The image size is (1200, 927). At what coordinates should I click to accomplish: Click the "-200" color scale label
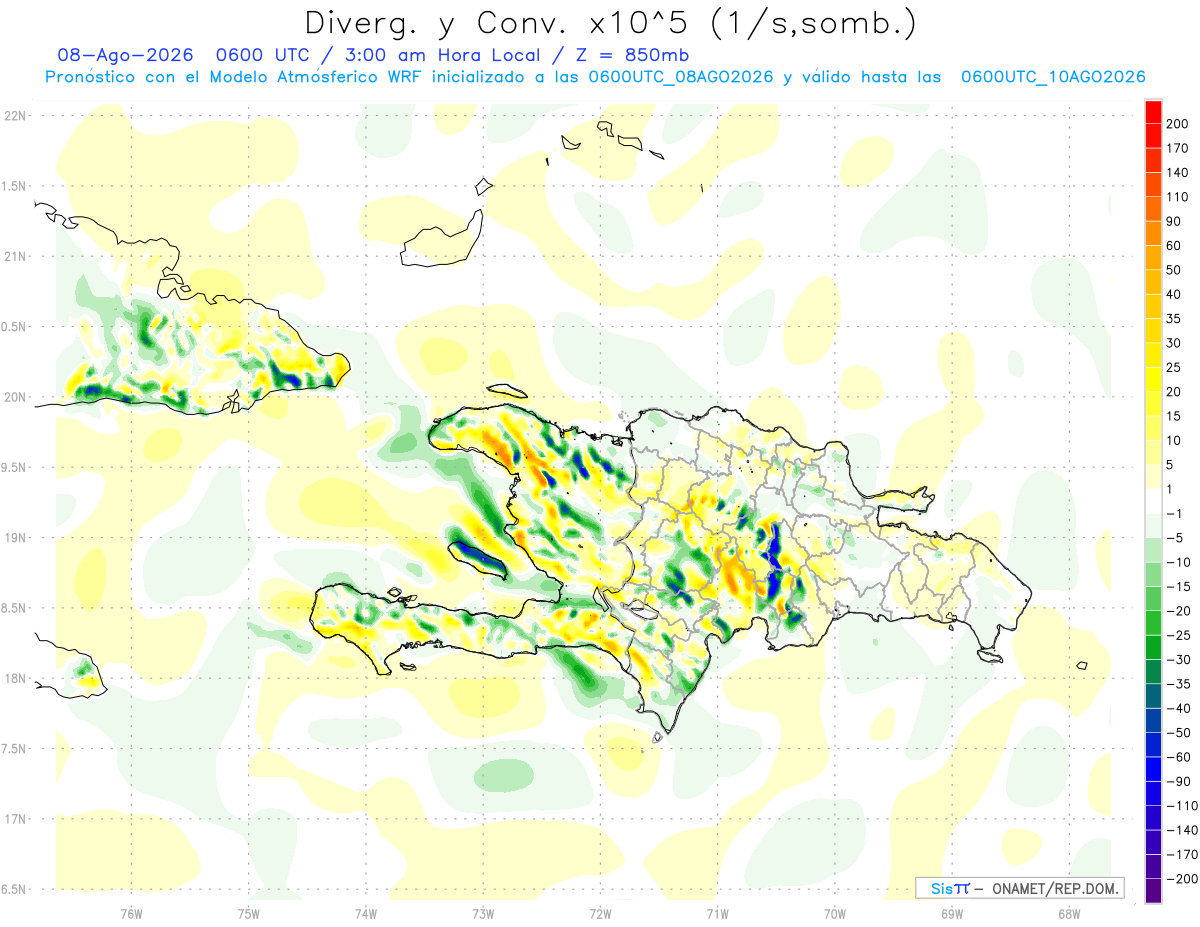pos(1180,879)
